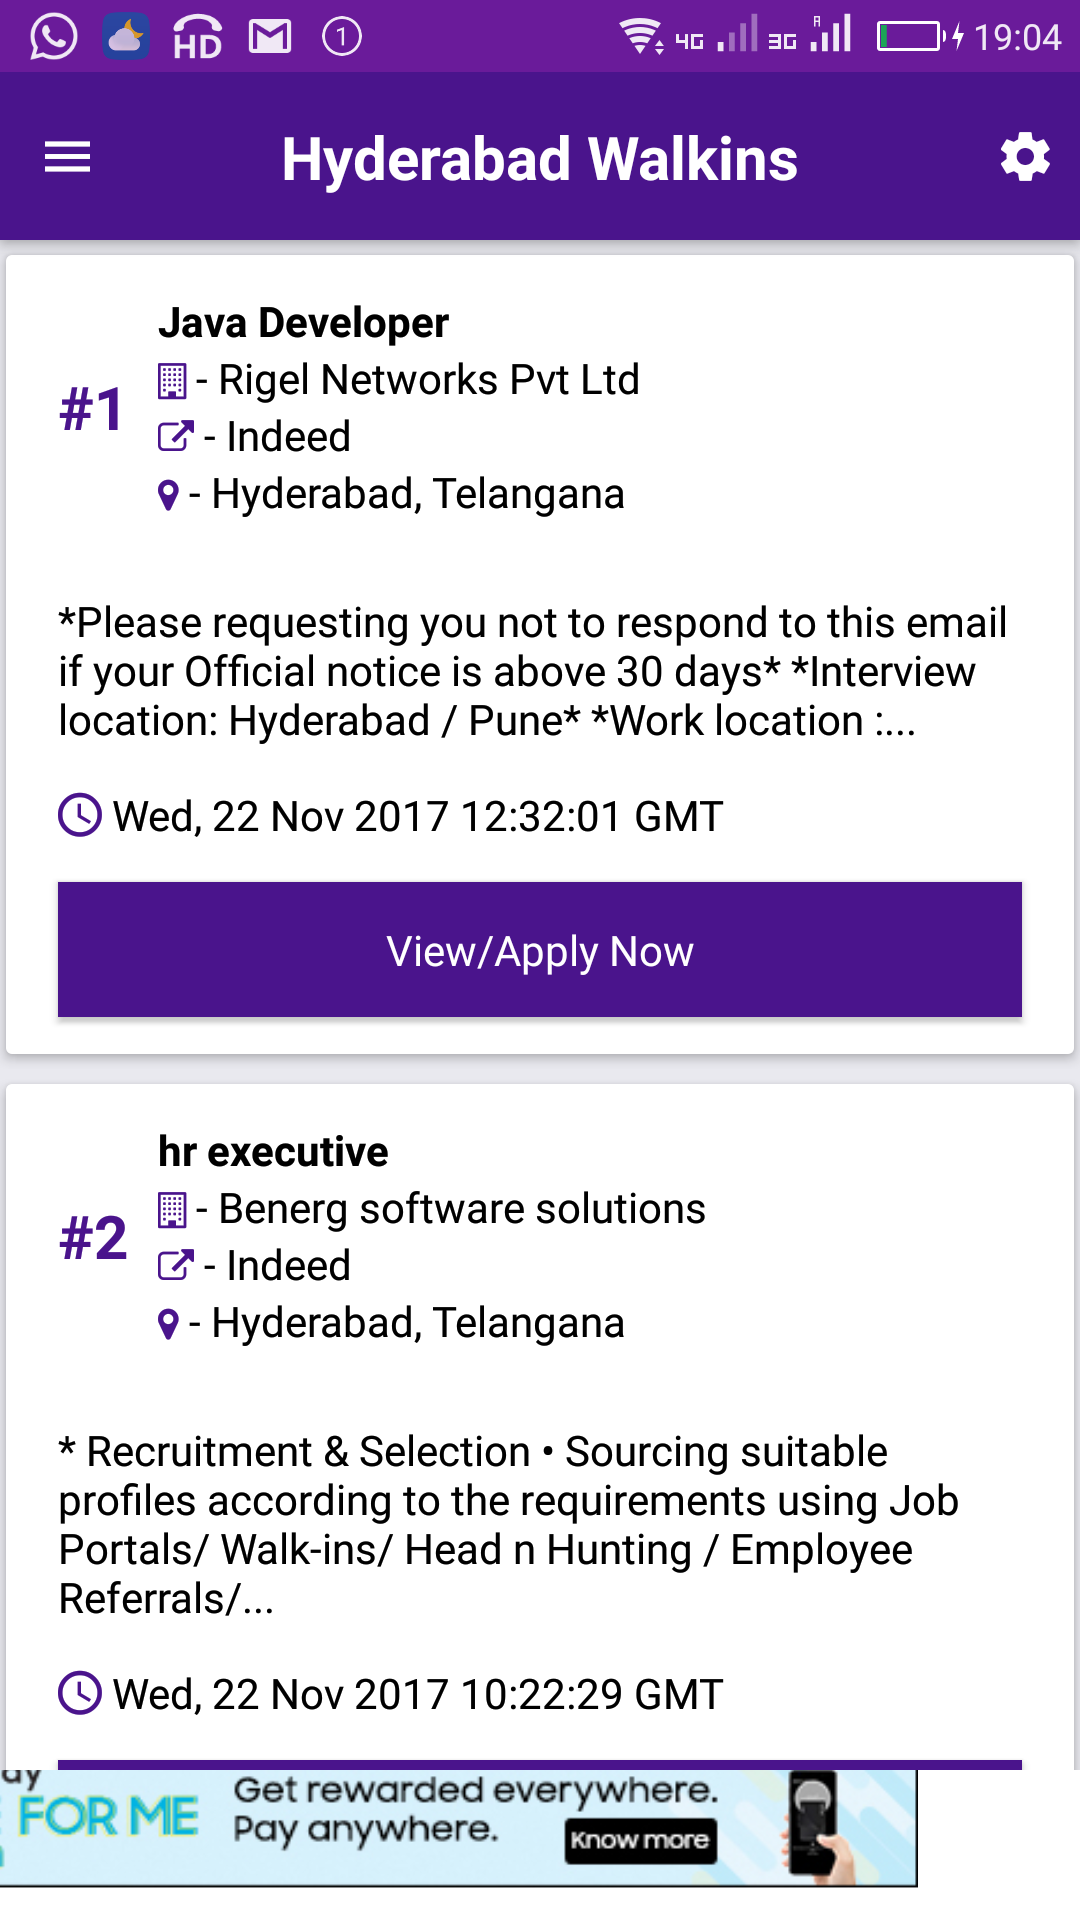Select the Hyderabad Walkins header title
Viewport: 1080px width, 1920px height.
[x=540, y=159]
